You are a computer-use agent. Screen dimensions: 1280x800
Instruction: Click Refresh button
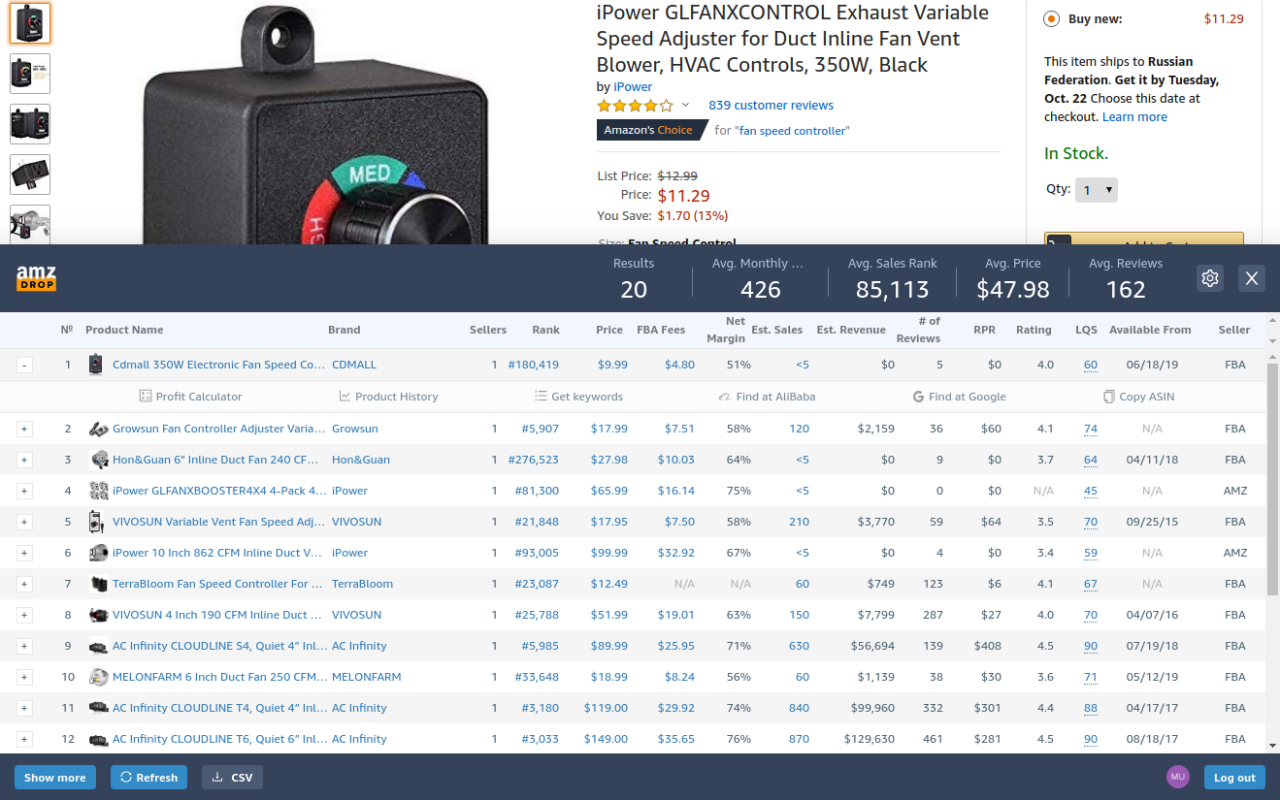(x=149, y=777)
